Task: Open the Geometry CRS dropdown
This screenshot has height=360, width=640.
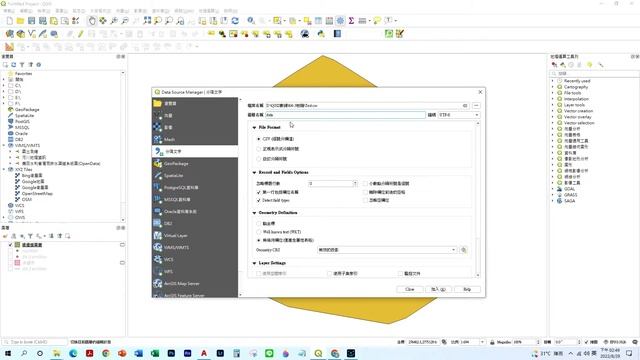Action: (387, 250)
